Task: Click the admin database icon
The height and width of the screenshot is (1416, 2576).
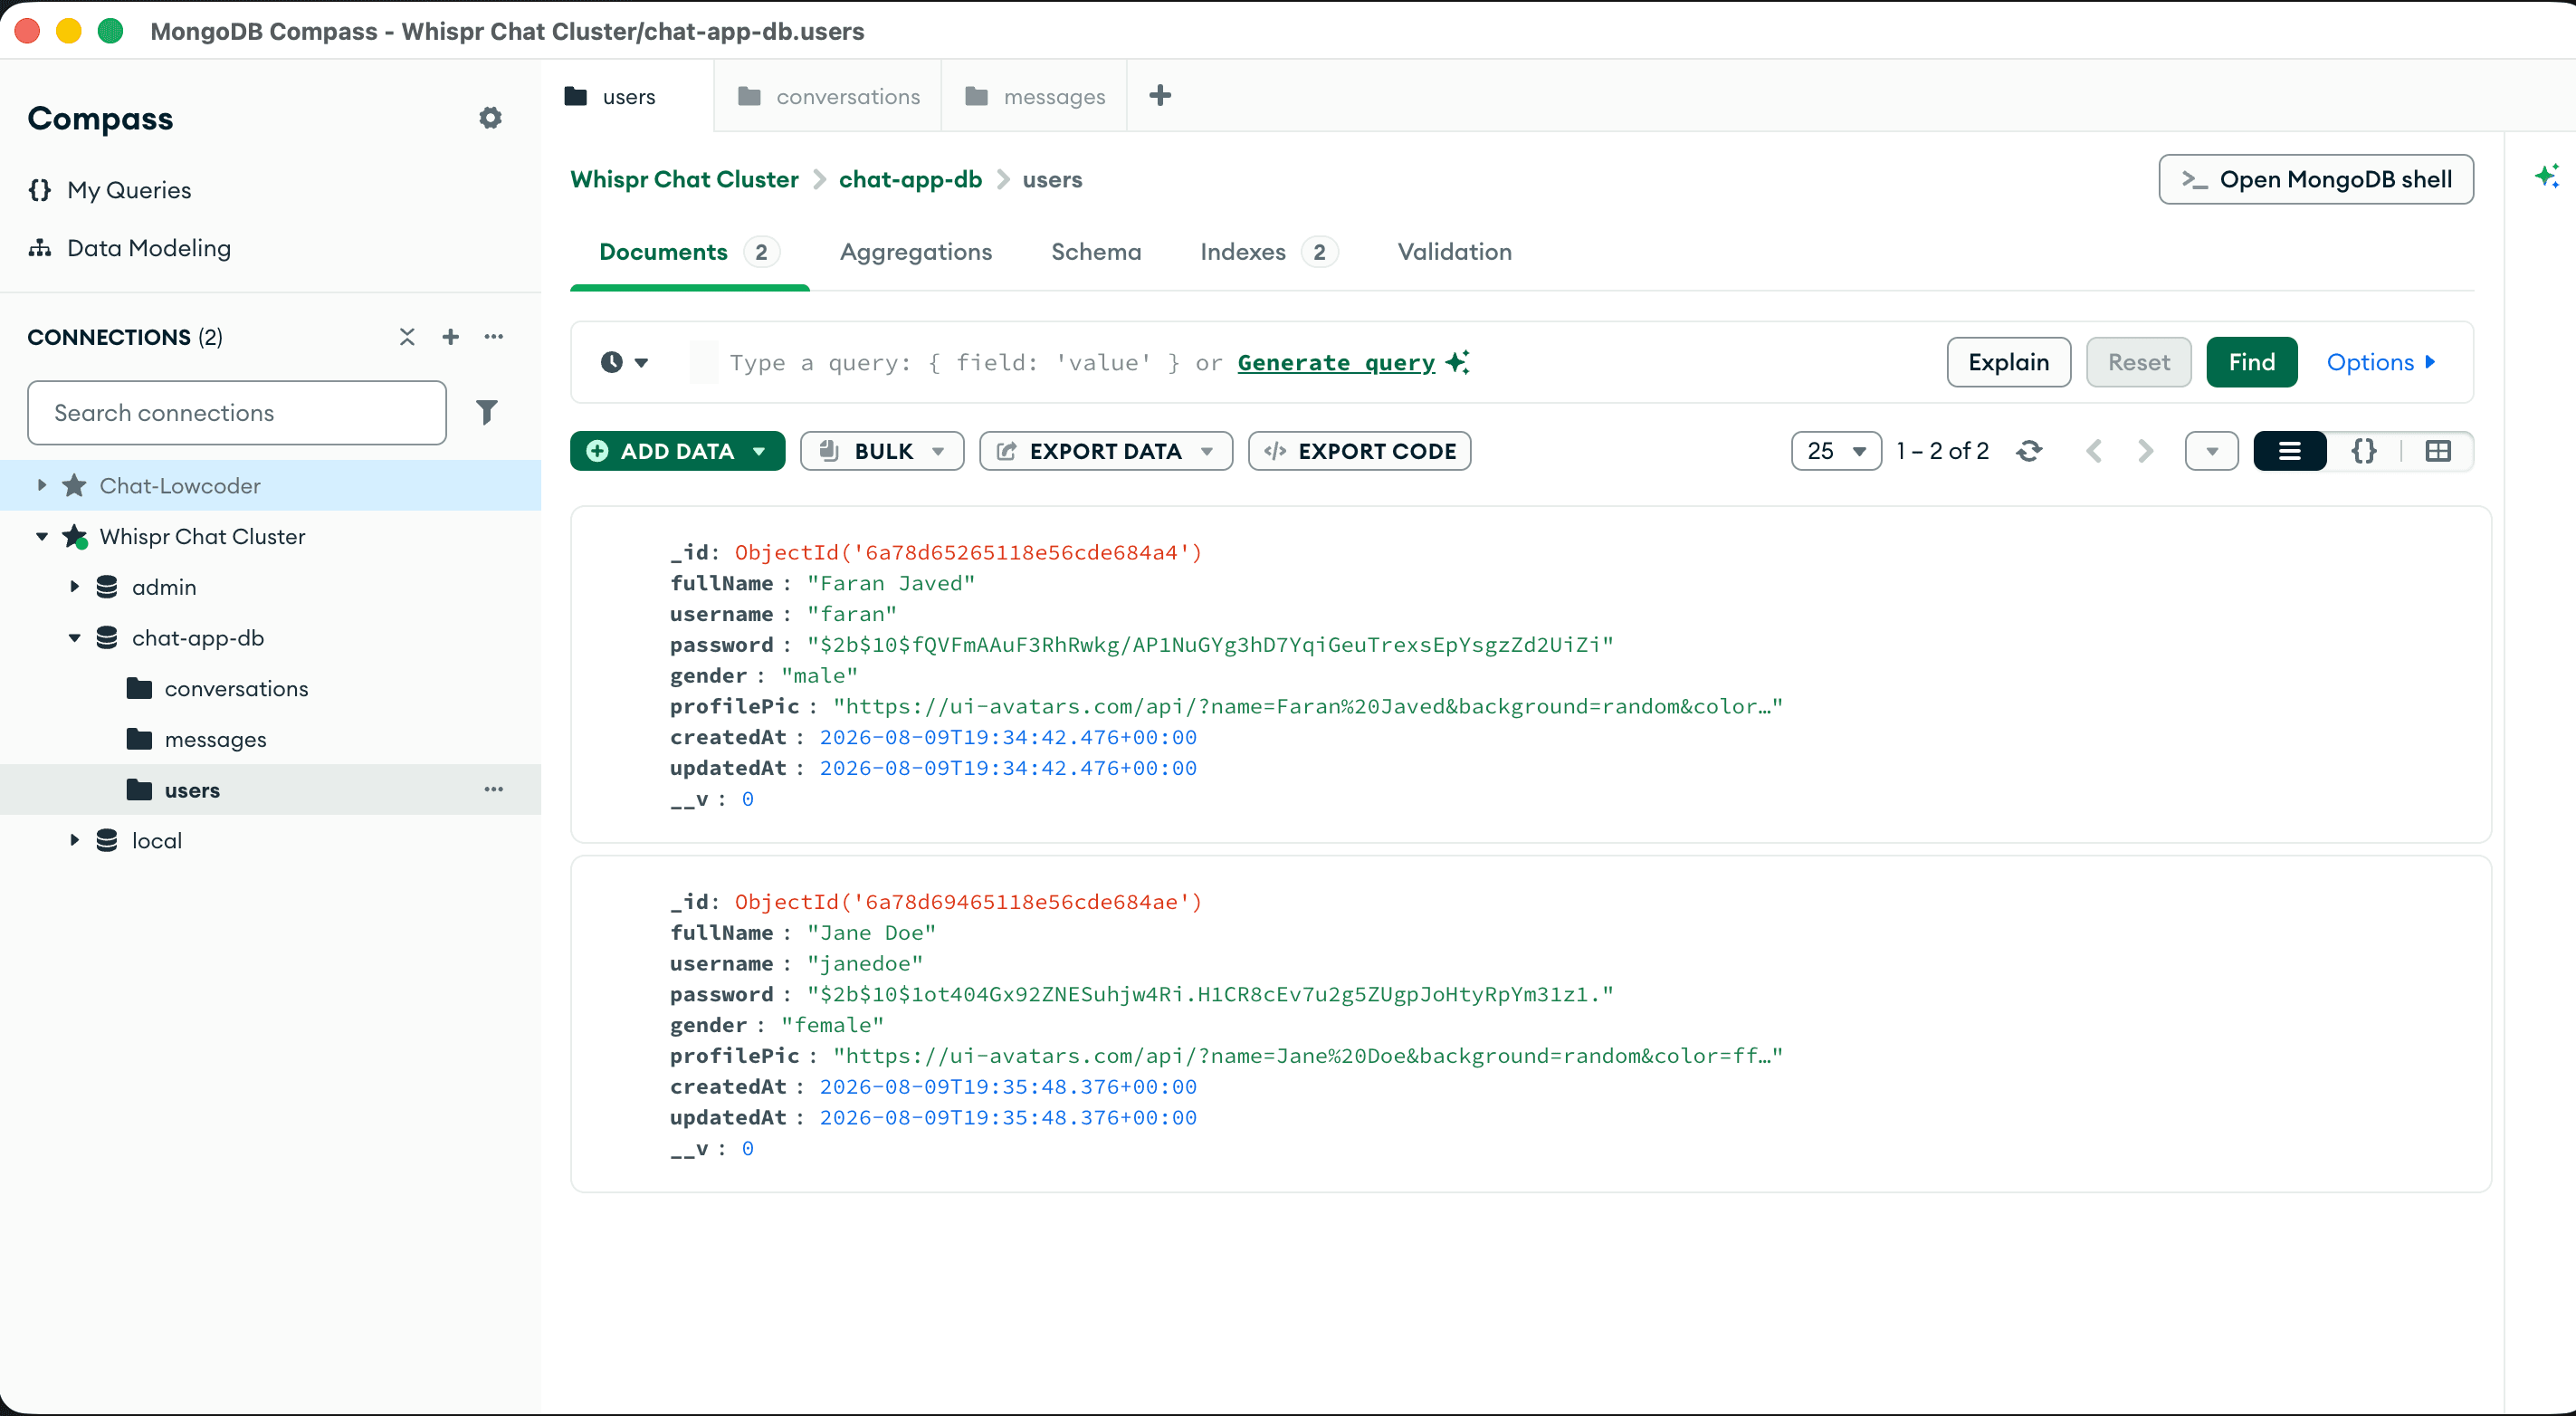Action: (x=107, y=587)
